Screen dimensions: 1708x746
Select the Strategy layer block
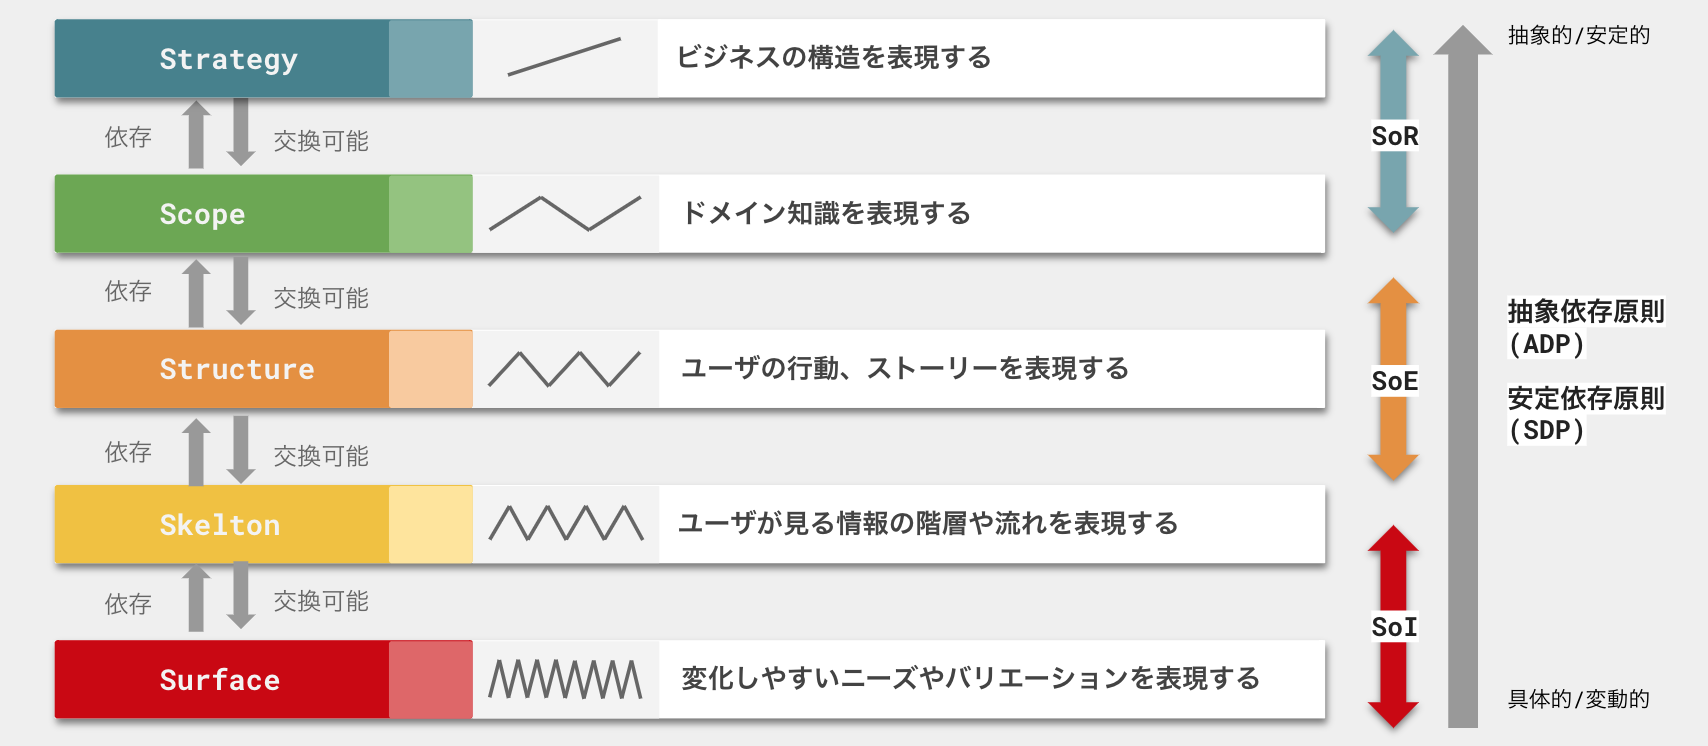click(222, 59)
